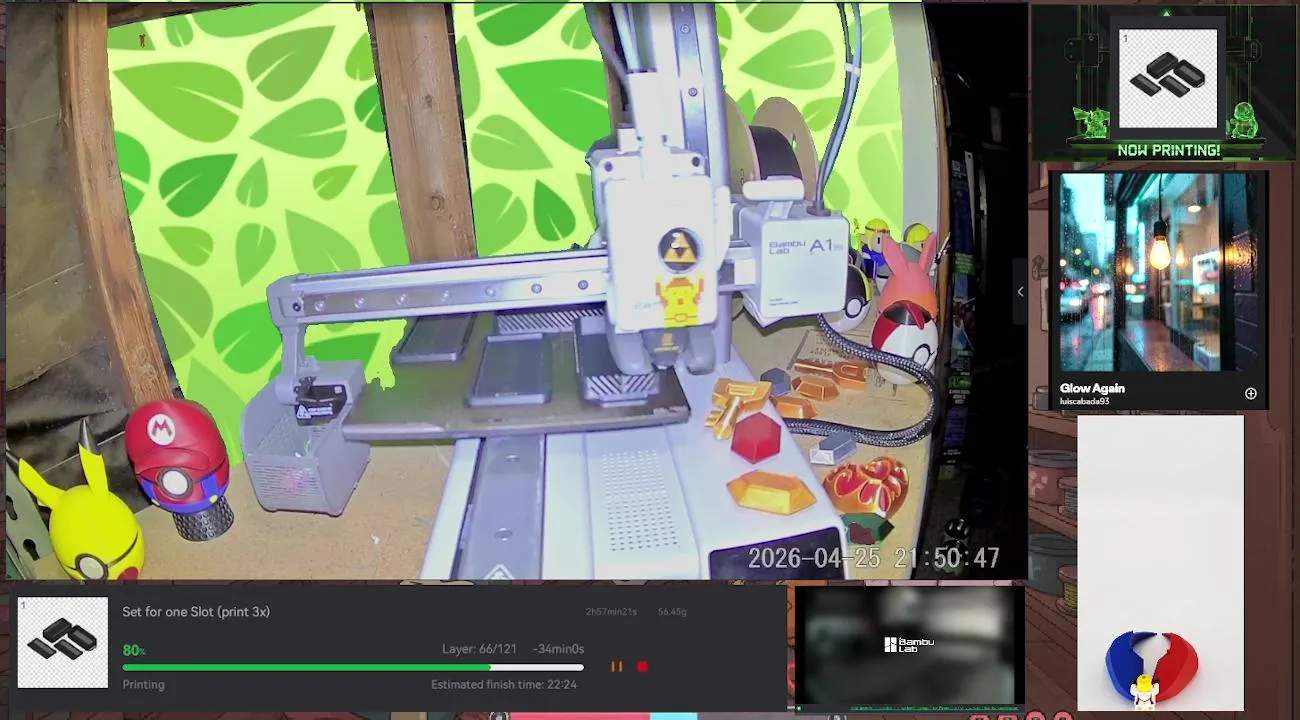Open the 'Glow Again' album artwork
The height and width of the screenshot is (720, 1300).
pyautogui.click(x=1159, y=272)
